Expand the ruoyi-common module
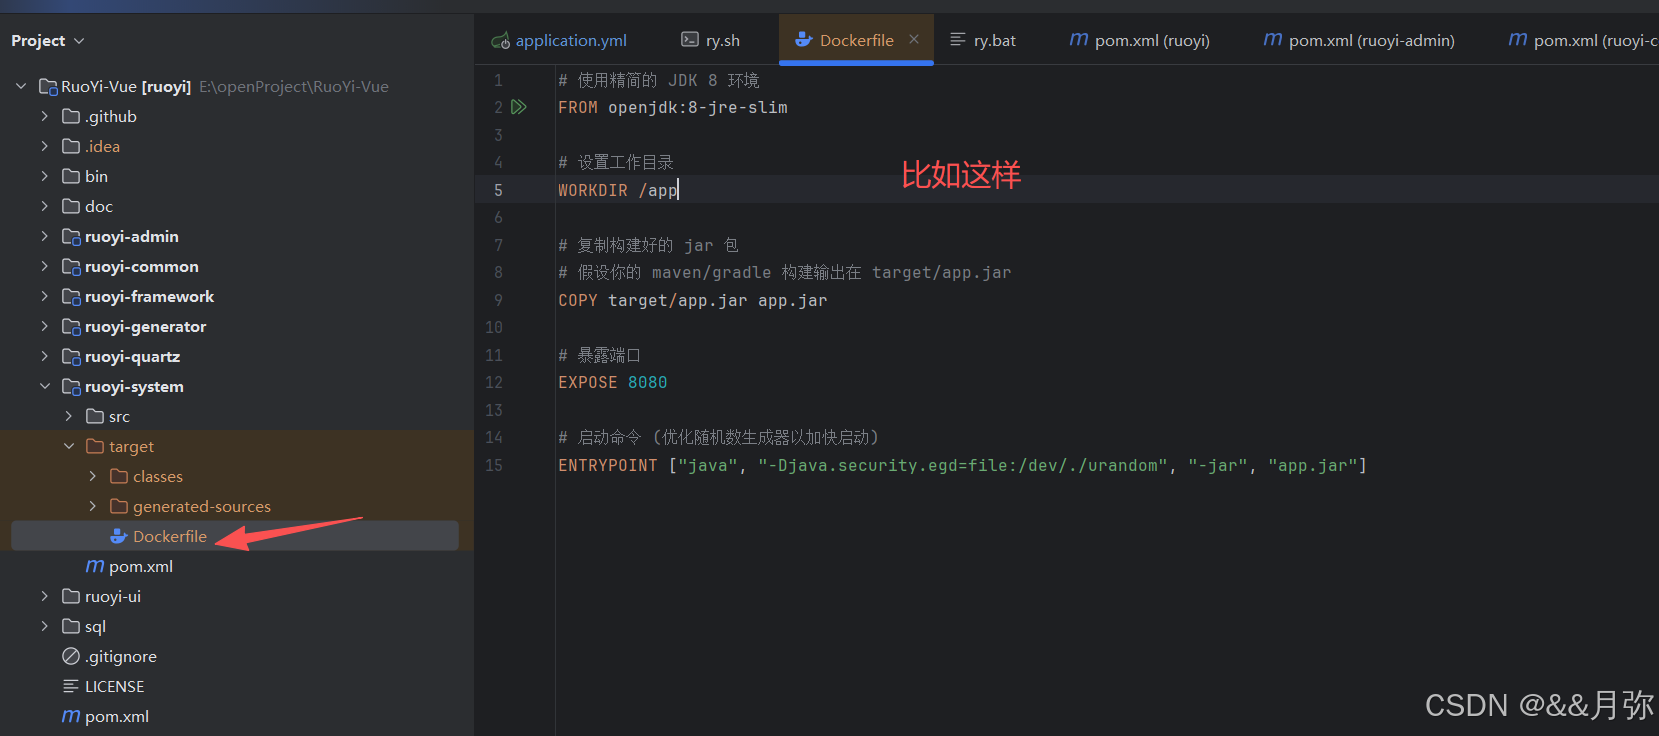The image size is (1659, 736). [45, 266]
